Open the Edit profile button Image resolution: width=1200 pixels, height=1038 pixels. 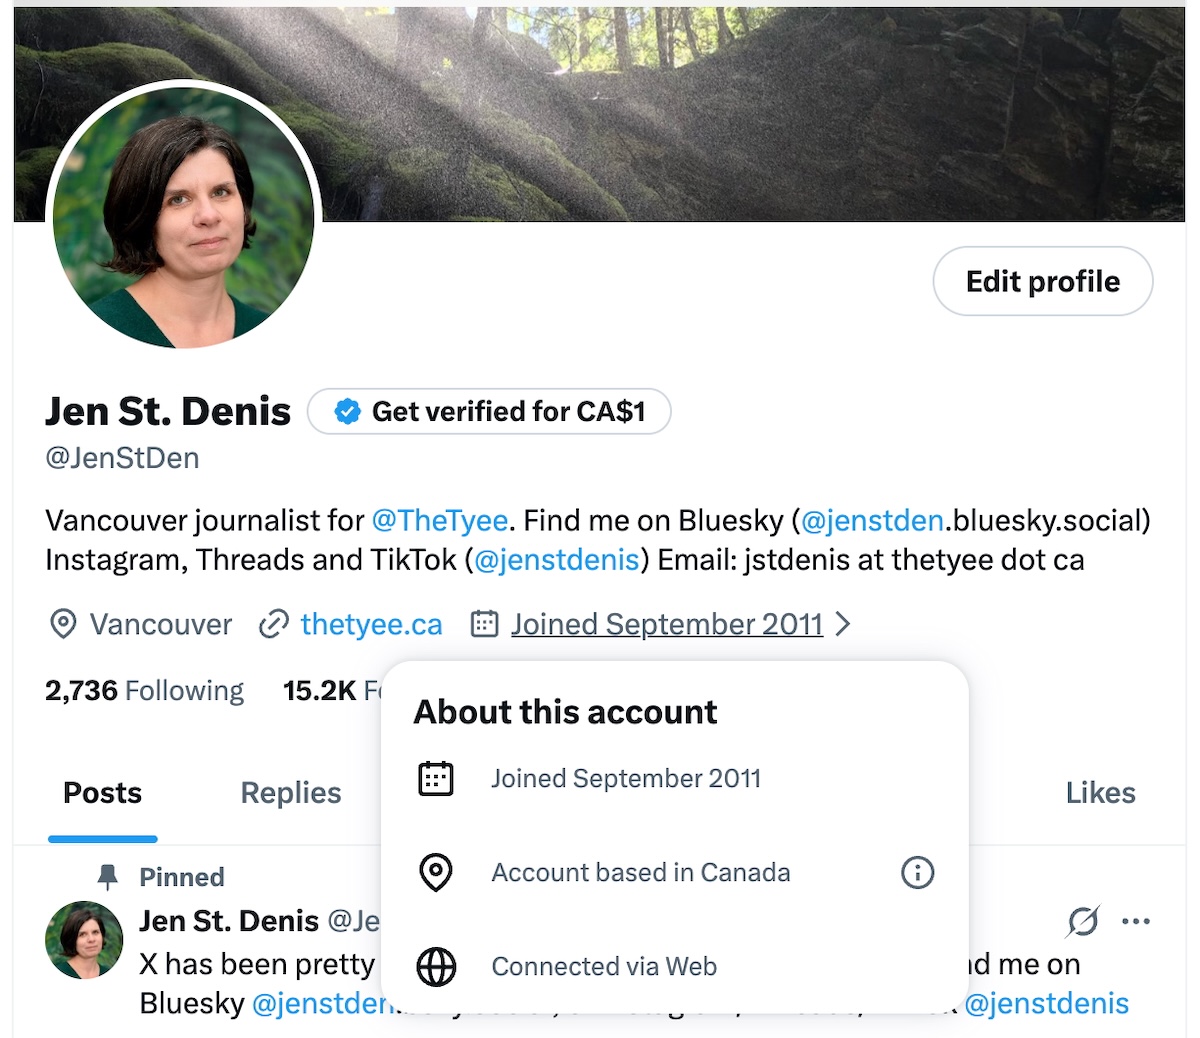tap(1042, 281)
